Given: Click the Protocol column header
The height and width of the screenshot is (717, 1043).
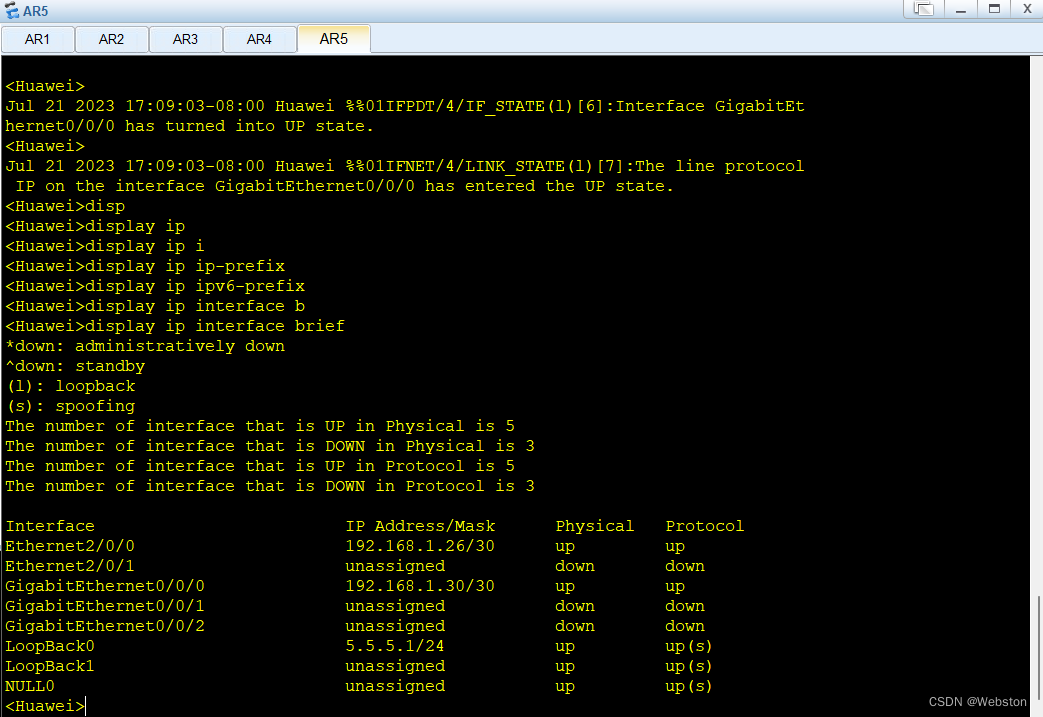Looking at the screenshot, I should 704,526.
